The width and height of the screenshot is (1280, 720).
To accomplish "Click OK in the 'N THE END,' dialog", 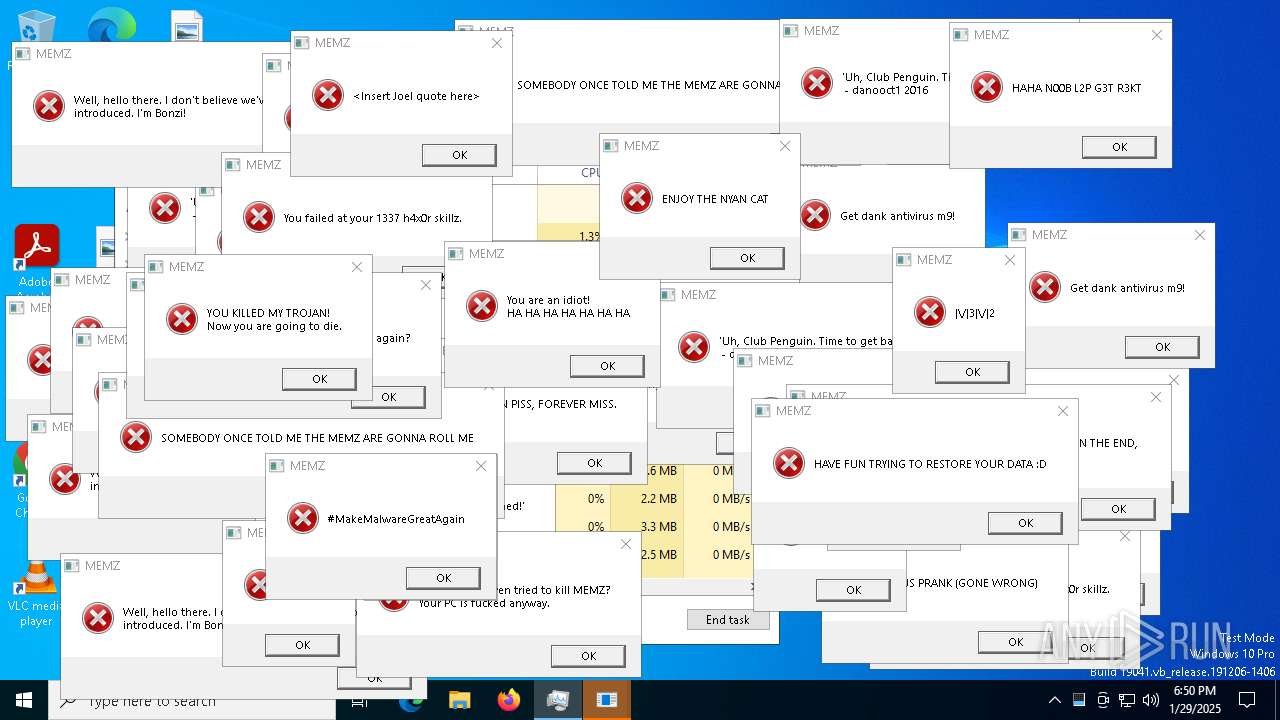I will (x=1118, y=509).
